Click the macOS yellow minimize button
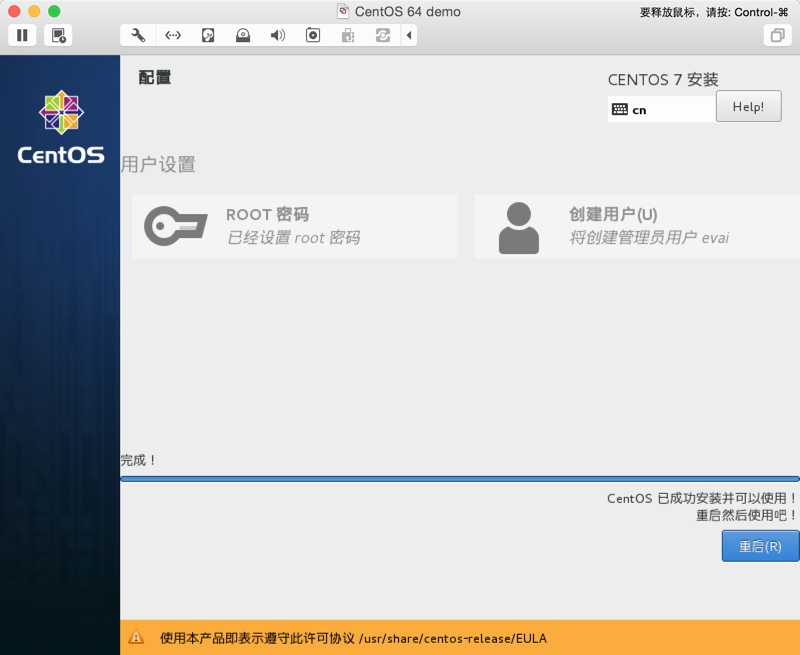800x655 pixels. 34,11
